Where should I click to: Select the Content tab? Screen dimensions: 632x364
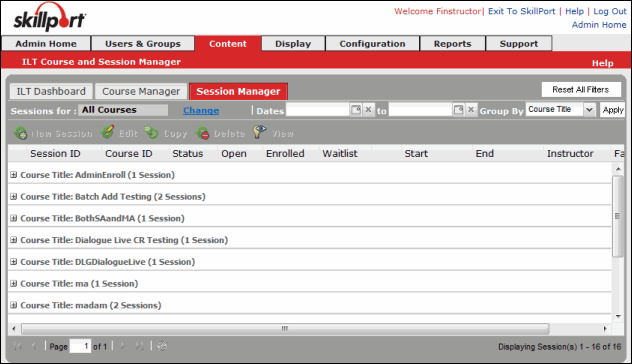228,44
